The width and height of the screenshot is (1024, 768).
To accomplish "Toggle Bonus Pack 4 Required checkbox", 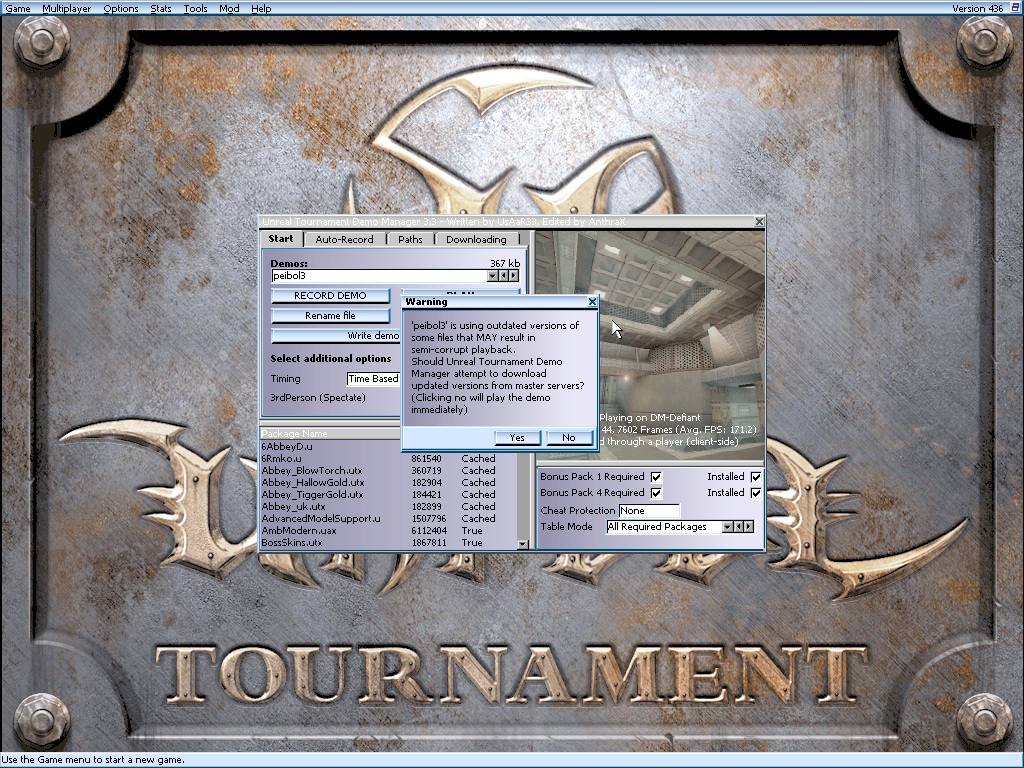I will click(656, 493).
